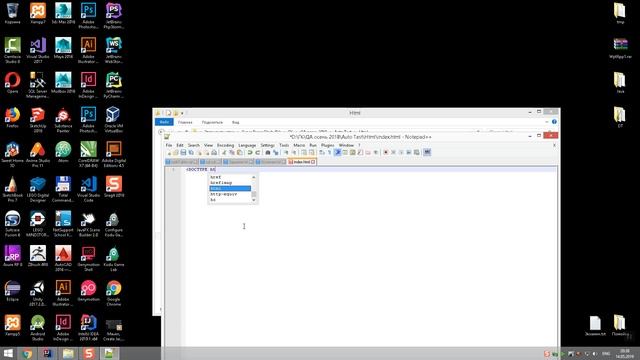
Task: Toggle Show All Characters icon
Action: coord(329,152)
